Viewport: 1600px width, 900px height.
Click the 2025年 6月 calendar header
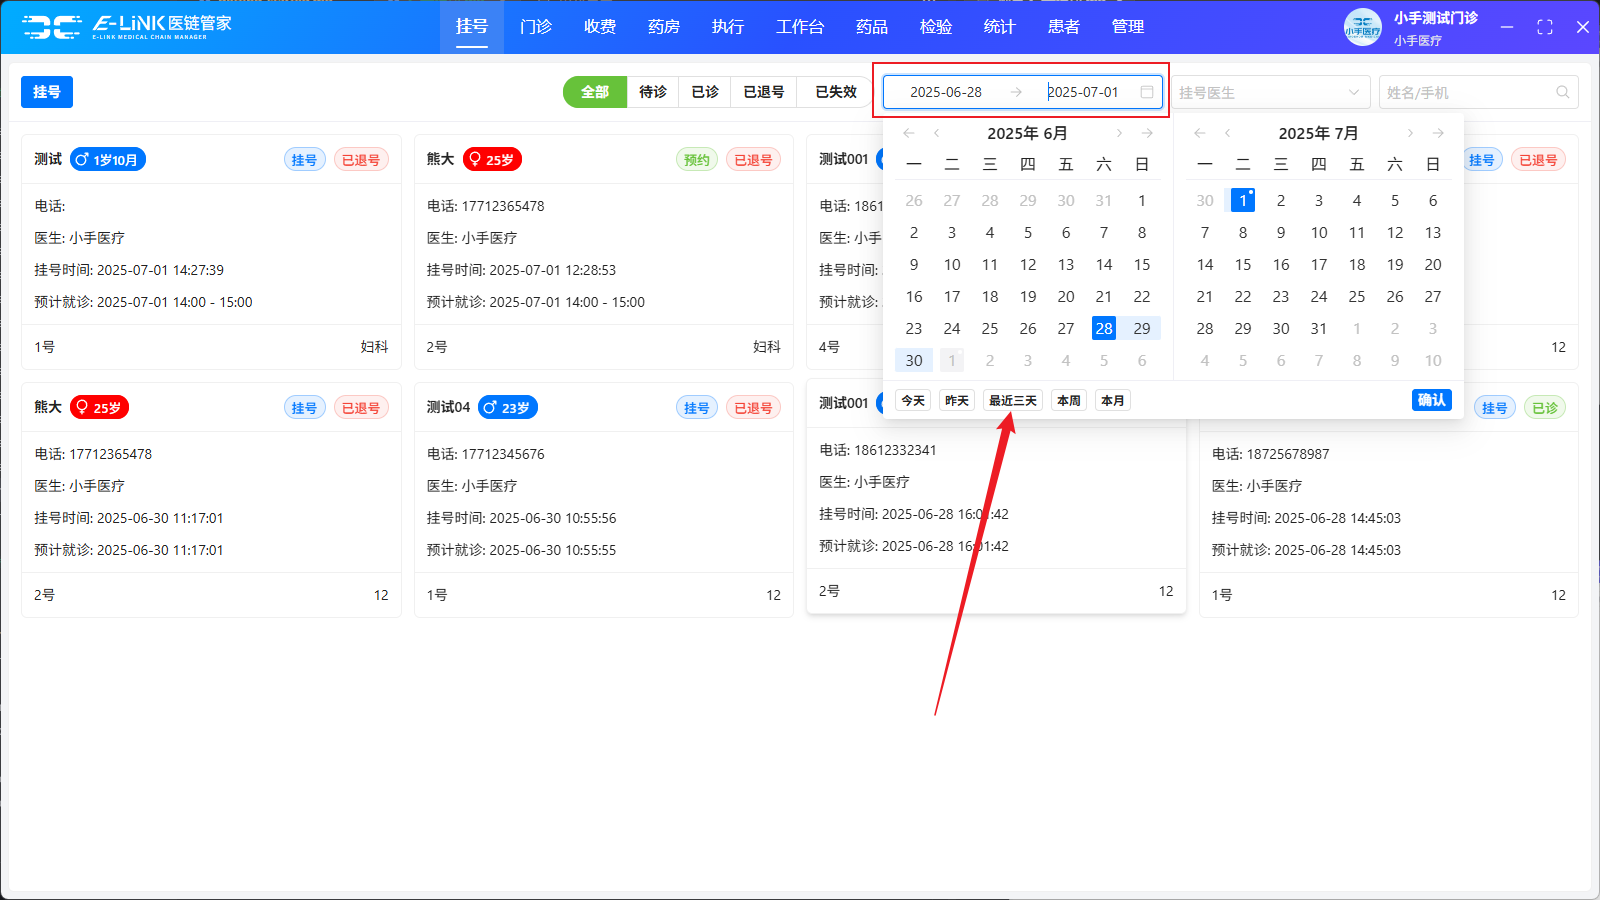(x=1027, y=133)
